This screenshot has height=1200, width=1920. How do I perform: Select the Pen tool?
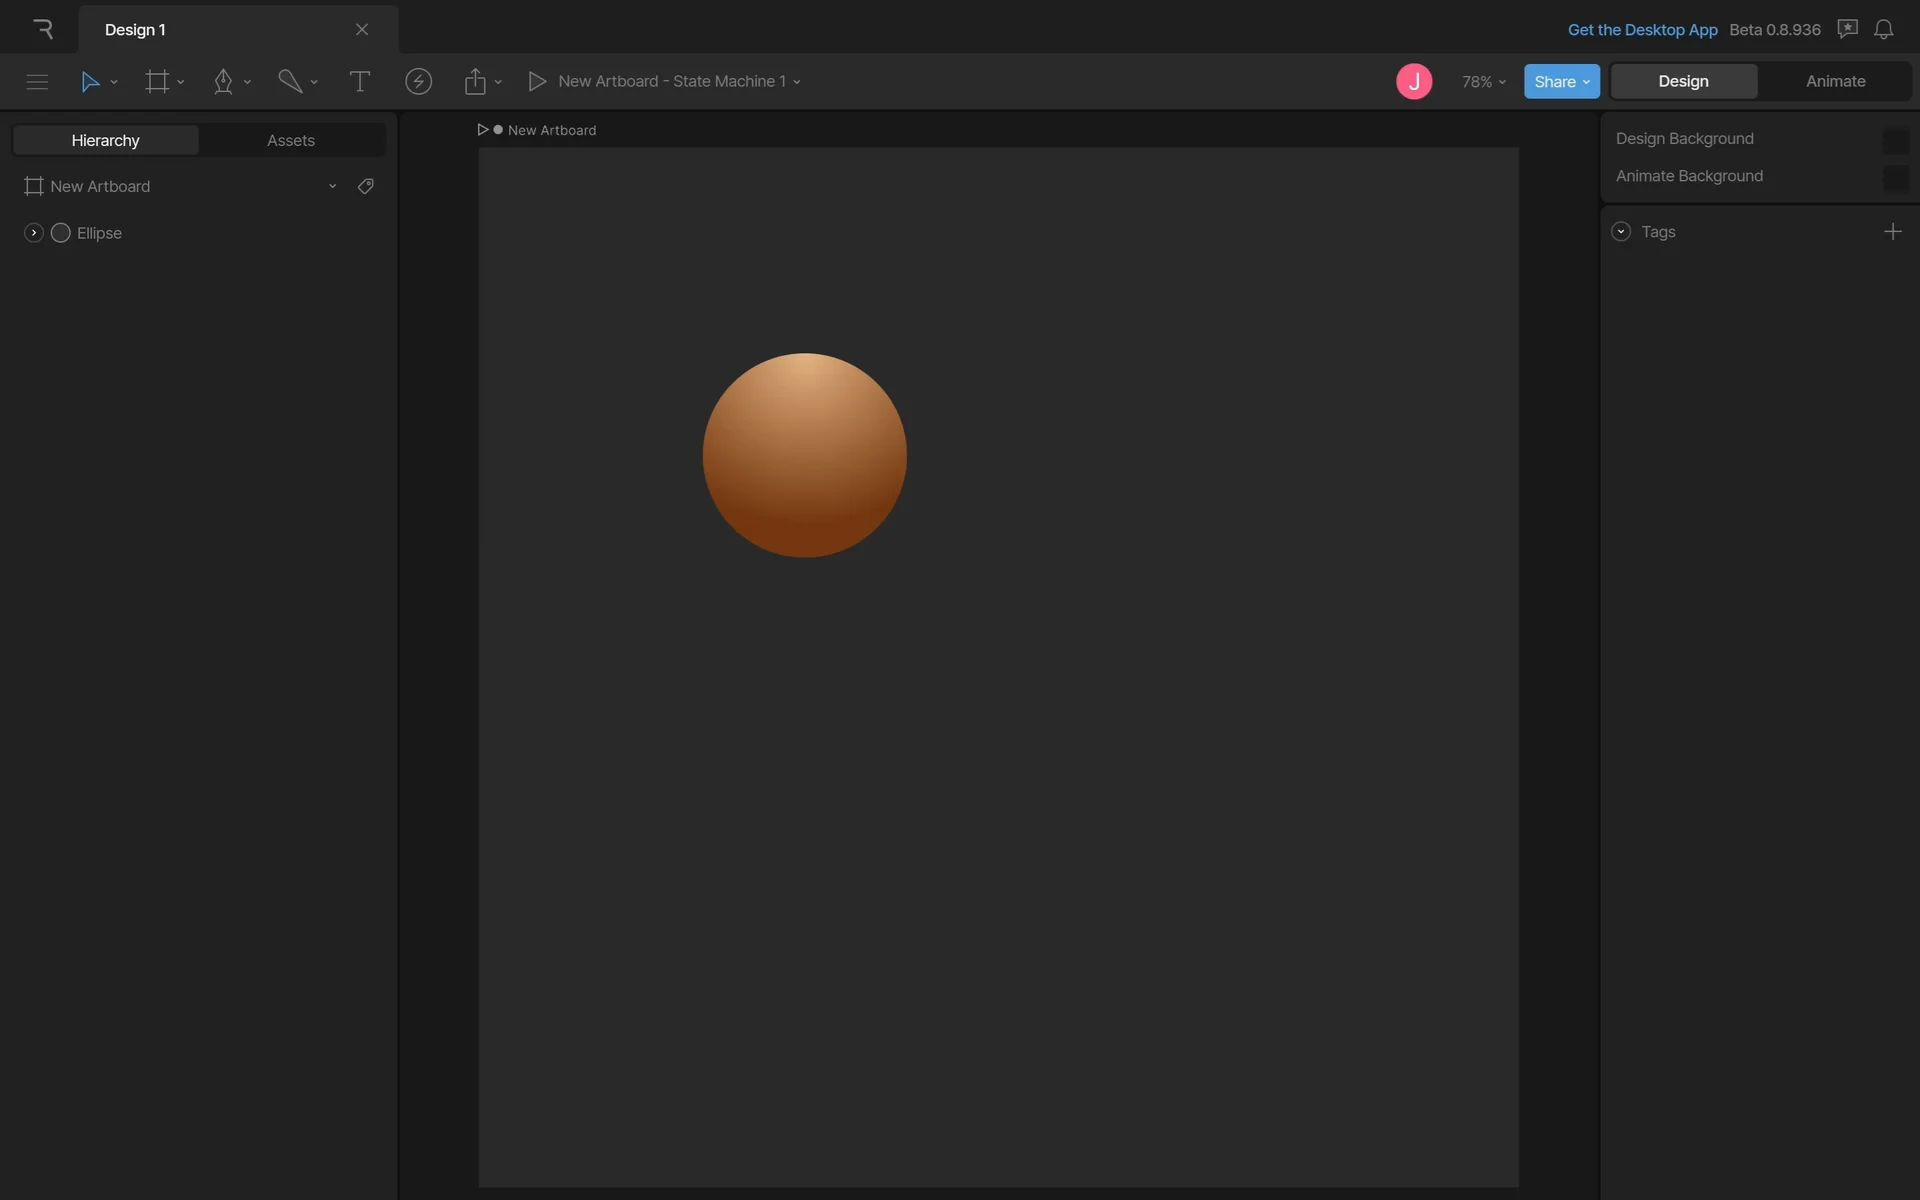pyautogui.click(x=223, y=82)
